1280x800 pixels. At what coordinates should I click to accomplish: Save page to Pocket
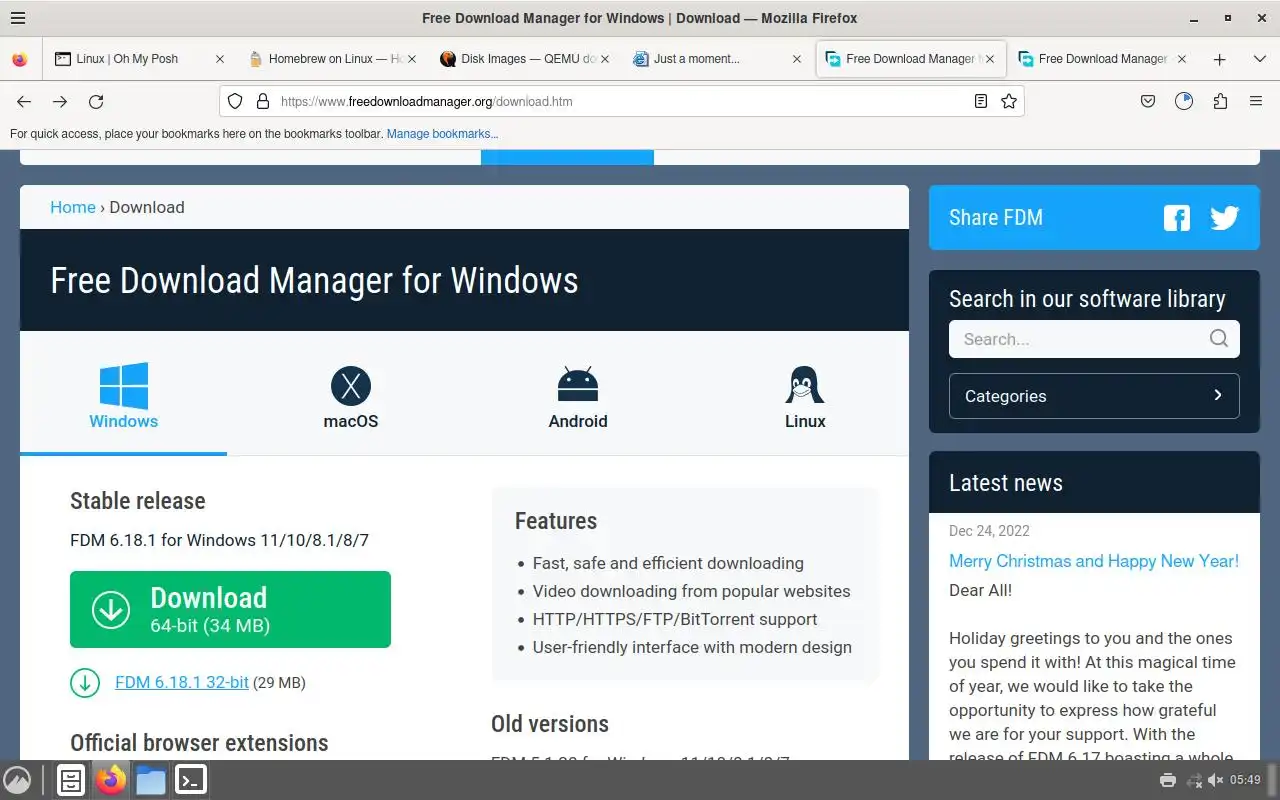[x=1148, y=101]
